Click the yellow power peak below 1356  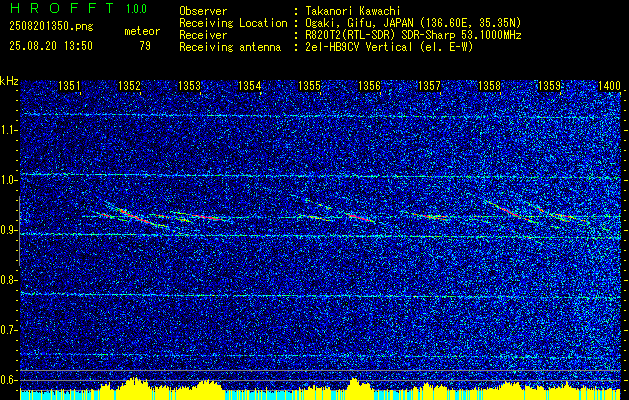coord(359,388)
